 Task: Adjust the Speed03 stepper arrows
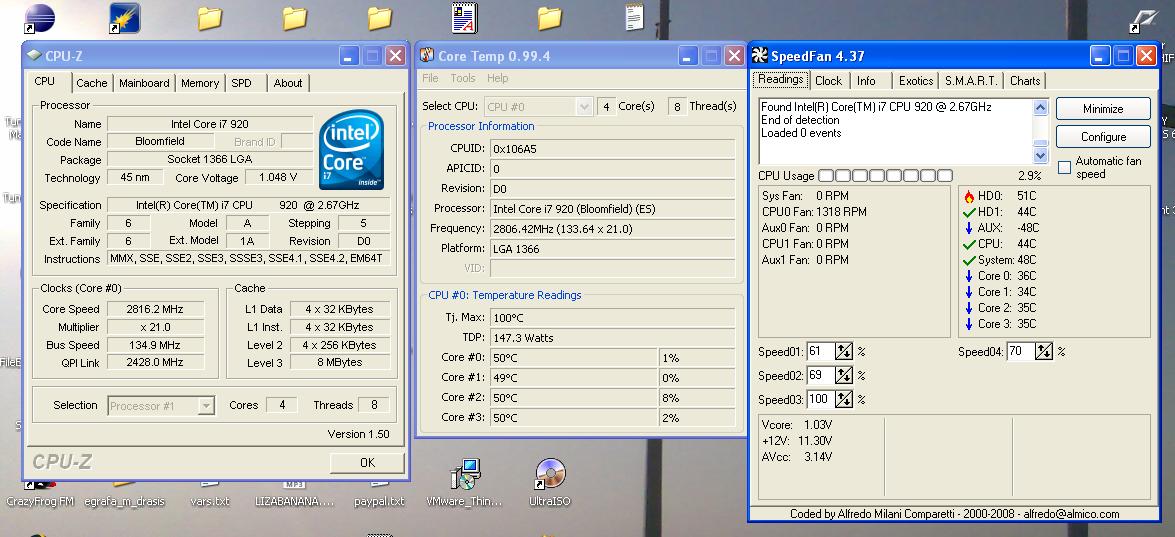pos(845,399)
